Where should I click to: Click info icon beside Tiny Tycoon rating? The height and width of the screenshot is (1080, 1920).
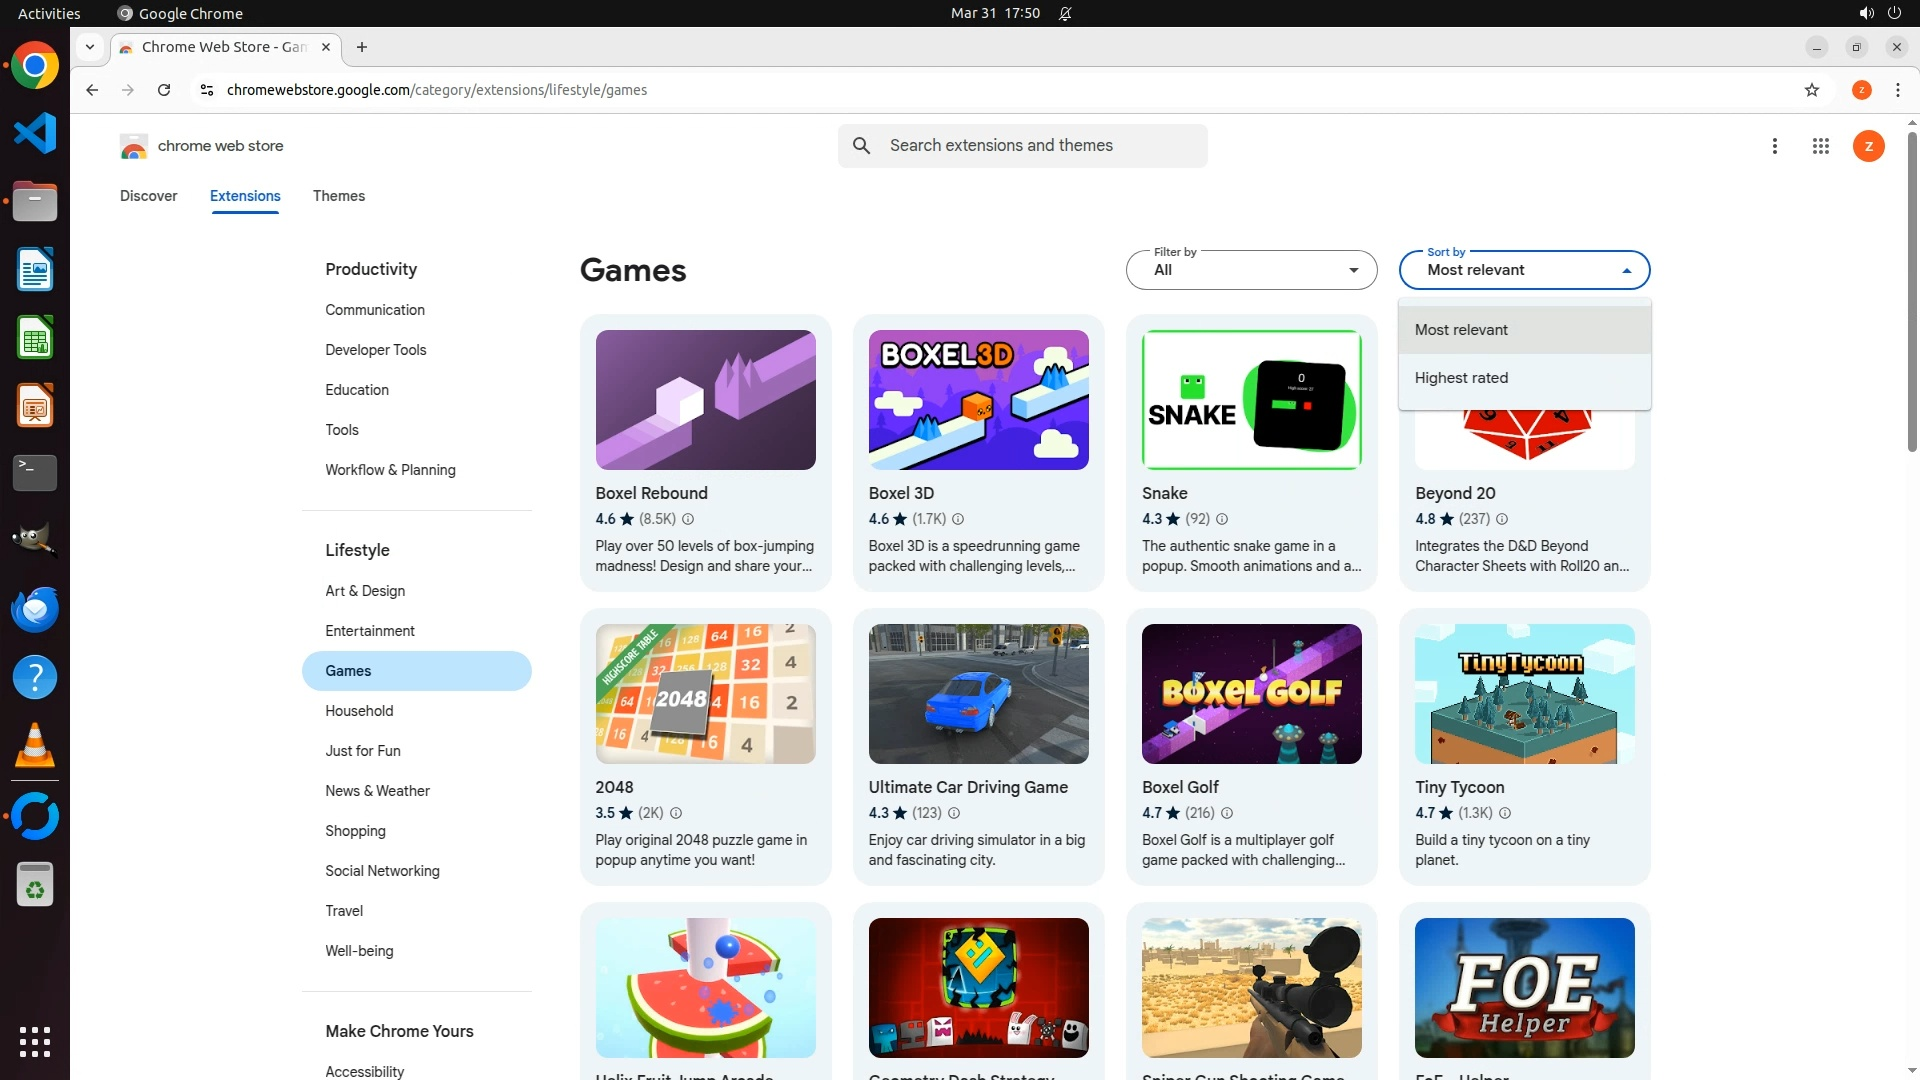(x=1505, y=813)
